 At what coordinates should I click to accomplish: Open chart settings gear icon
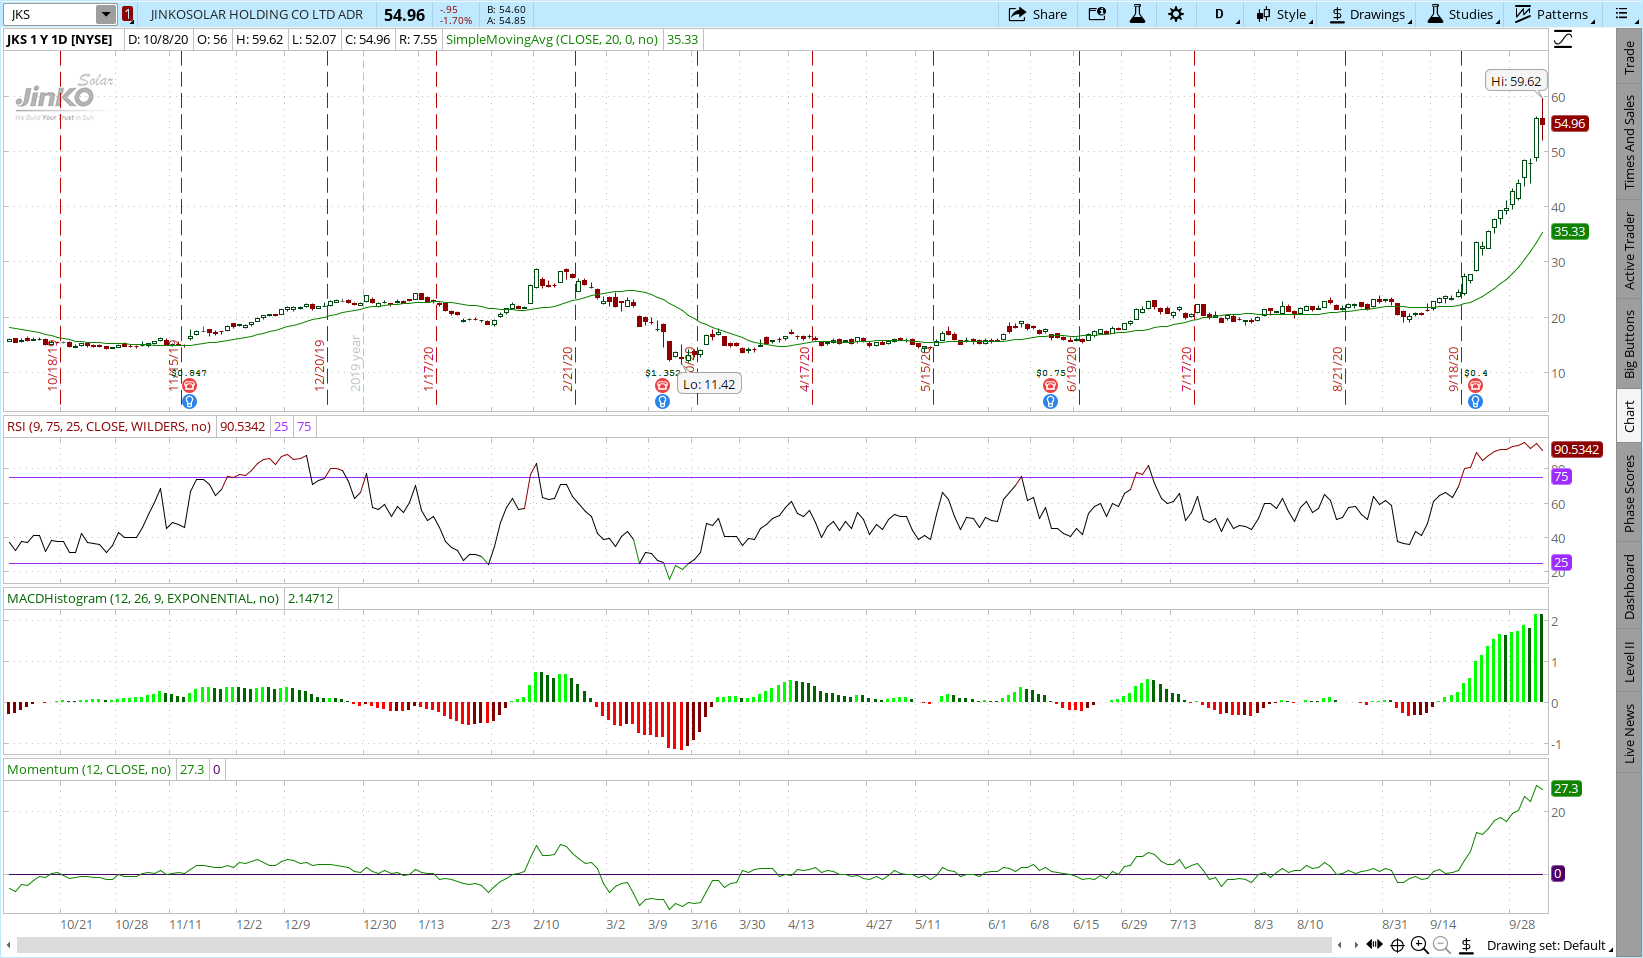pos(1176,14)
